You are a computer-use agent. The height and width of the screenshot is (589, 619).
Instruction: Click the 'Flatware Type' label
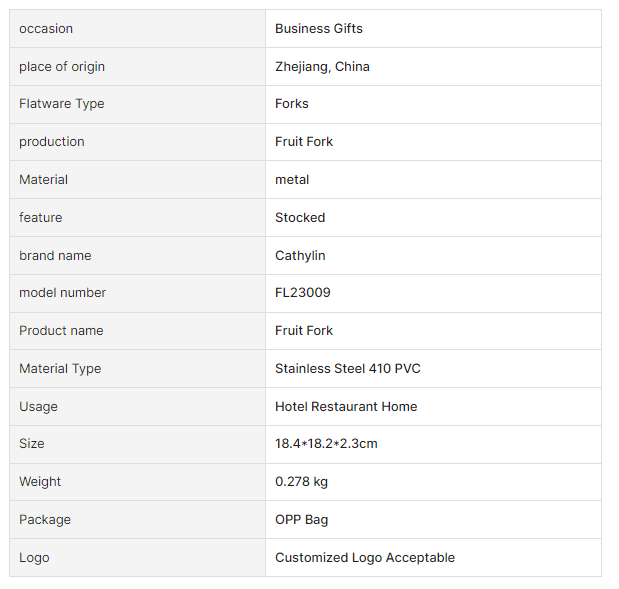click(x=61, y=104)
